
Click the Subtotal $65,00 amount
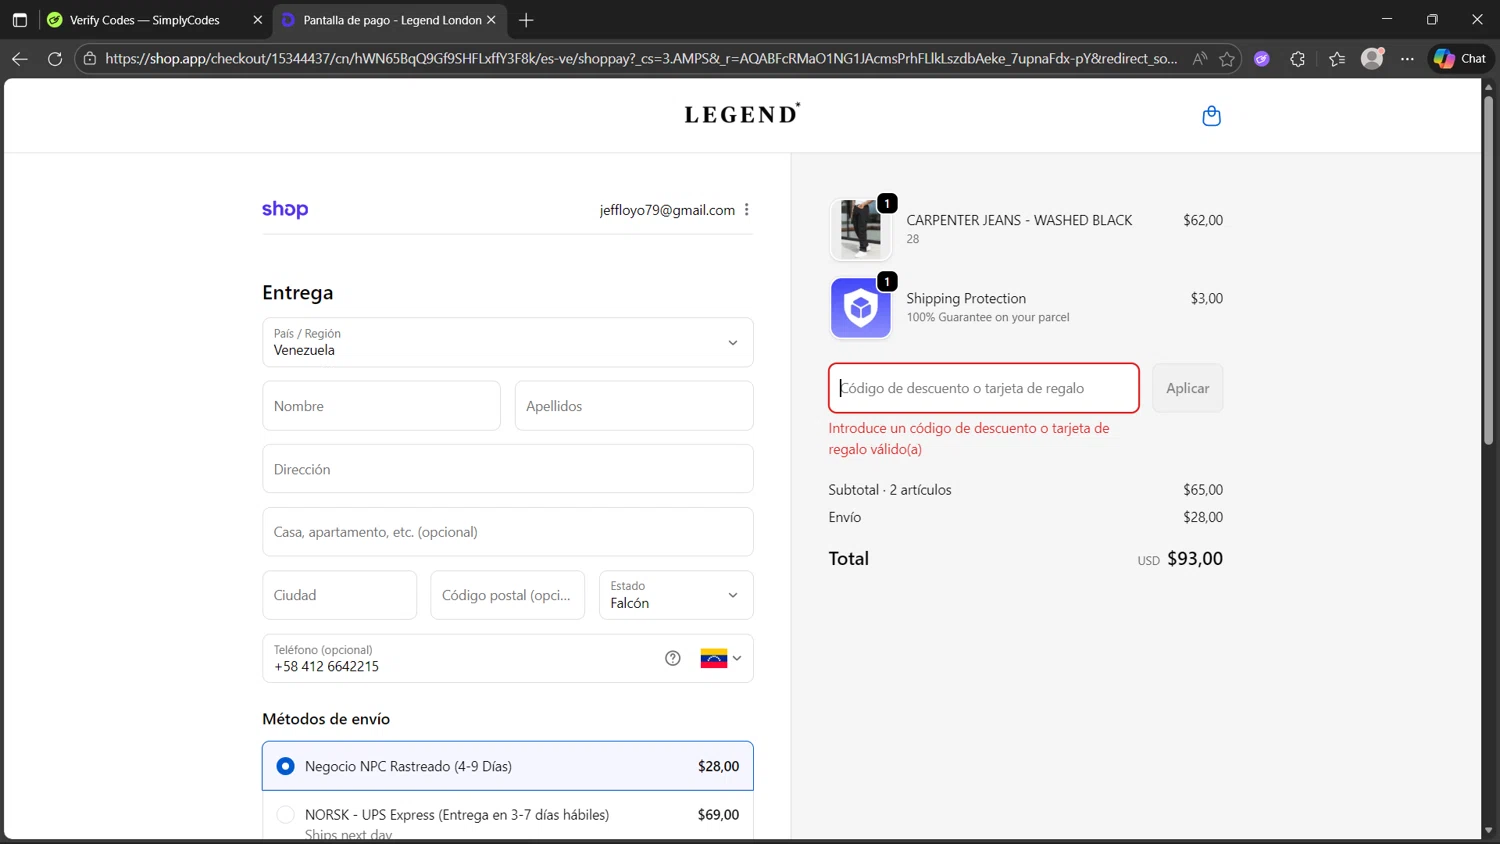(1203, 490)
